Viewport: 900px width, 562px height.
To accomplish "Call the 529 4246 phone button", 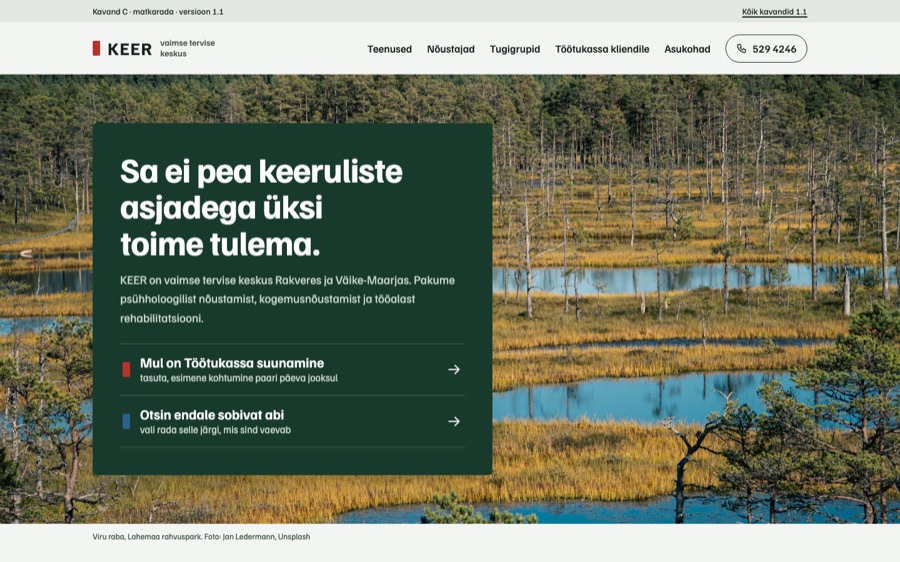I will (x=766, y=49).
